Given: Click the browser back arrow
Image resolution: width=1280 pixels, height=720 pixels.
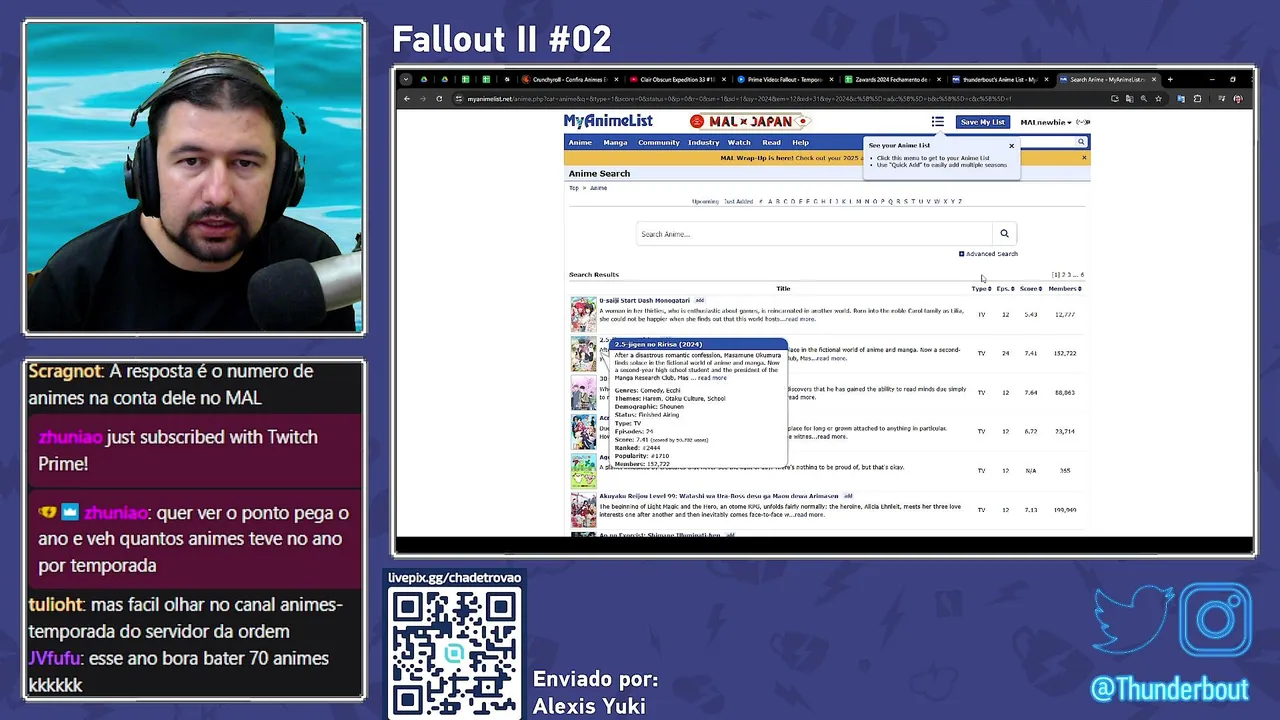Looking at the screenshot, I should click(407, 99).
